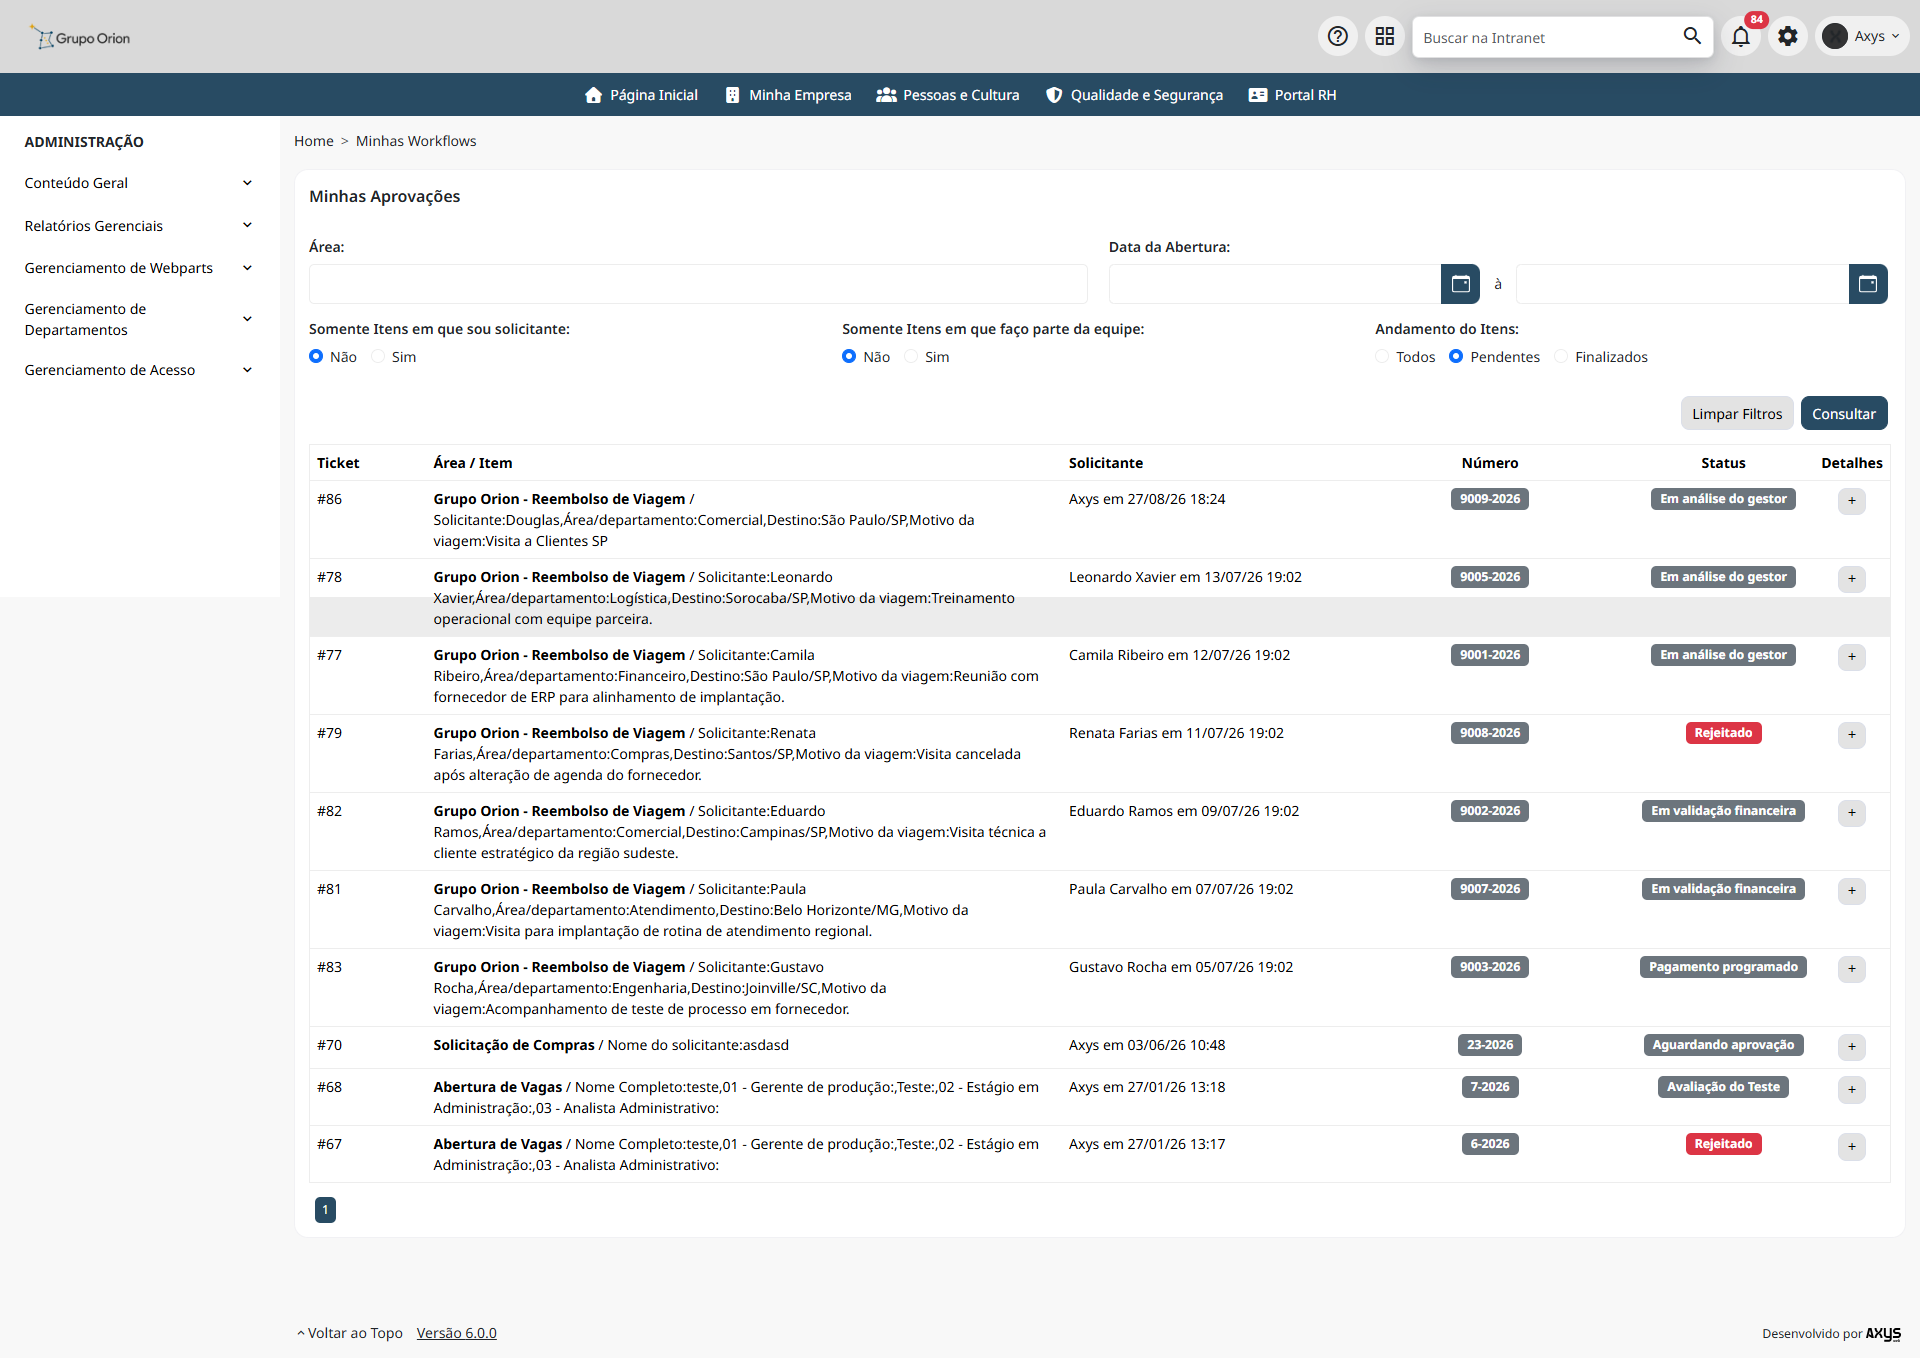Expand details for ticket #86
Image resolution: width=1920 pixels, height=1358 pixels.
coord(1852,501)
